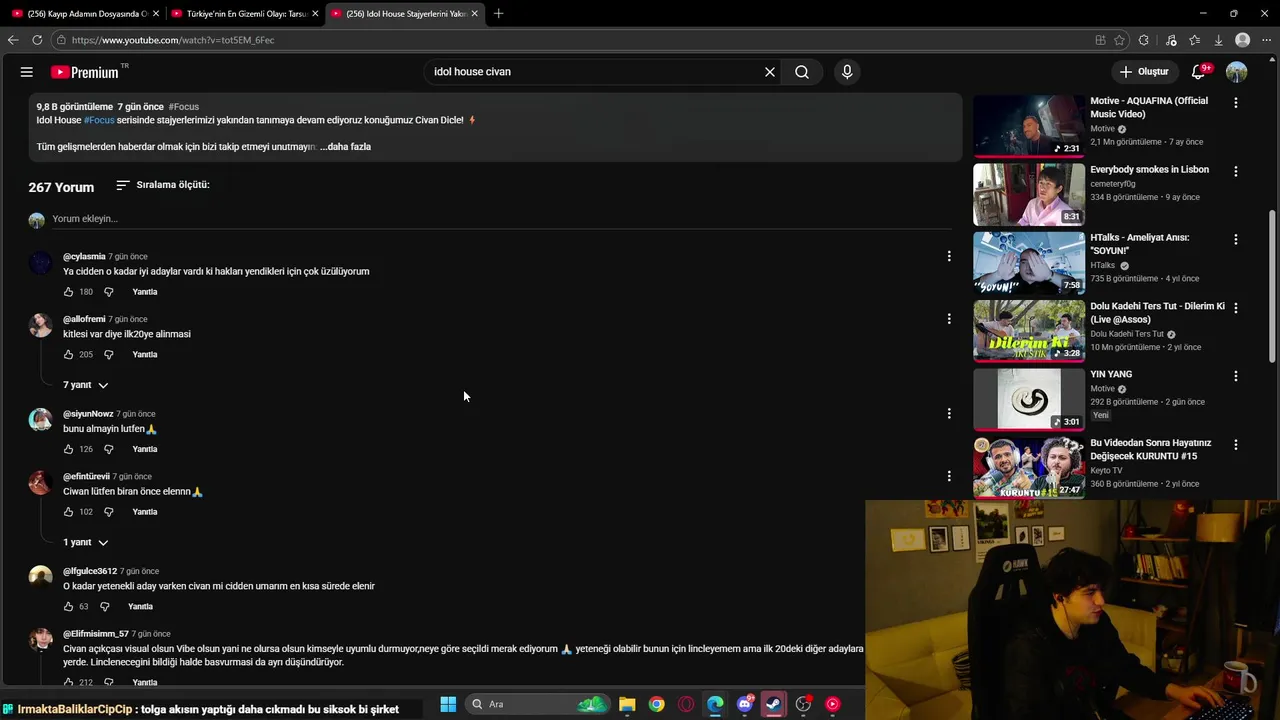Dislike the comment by @siyunNowz
Screen dimensions: 1280x720
click(x=109, y=449)
